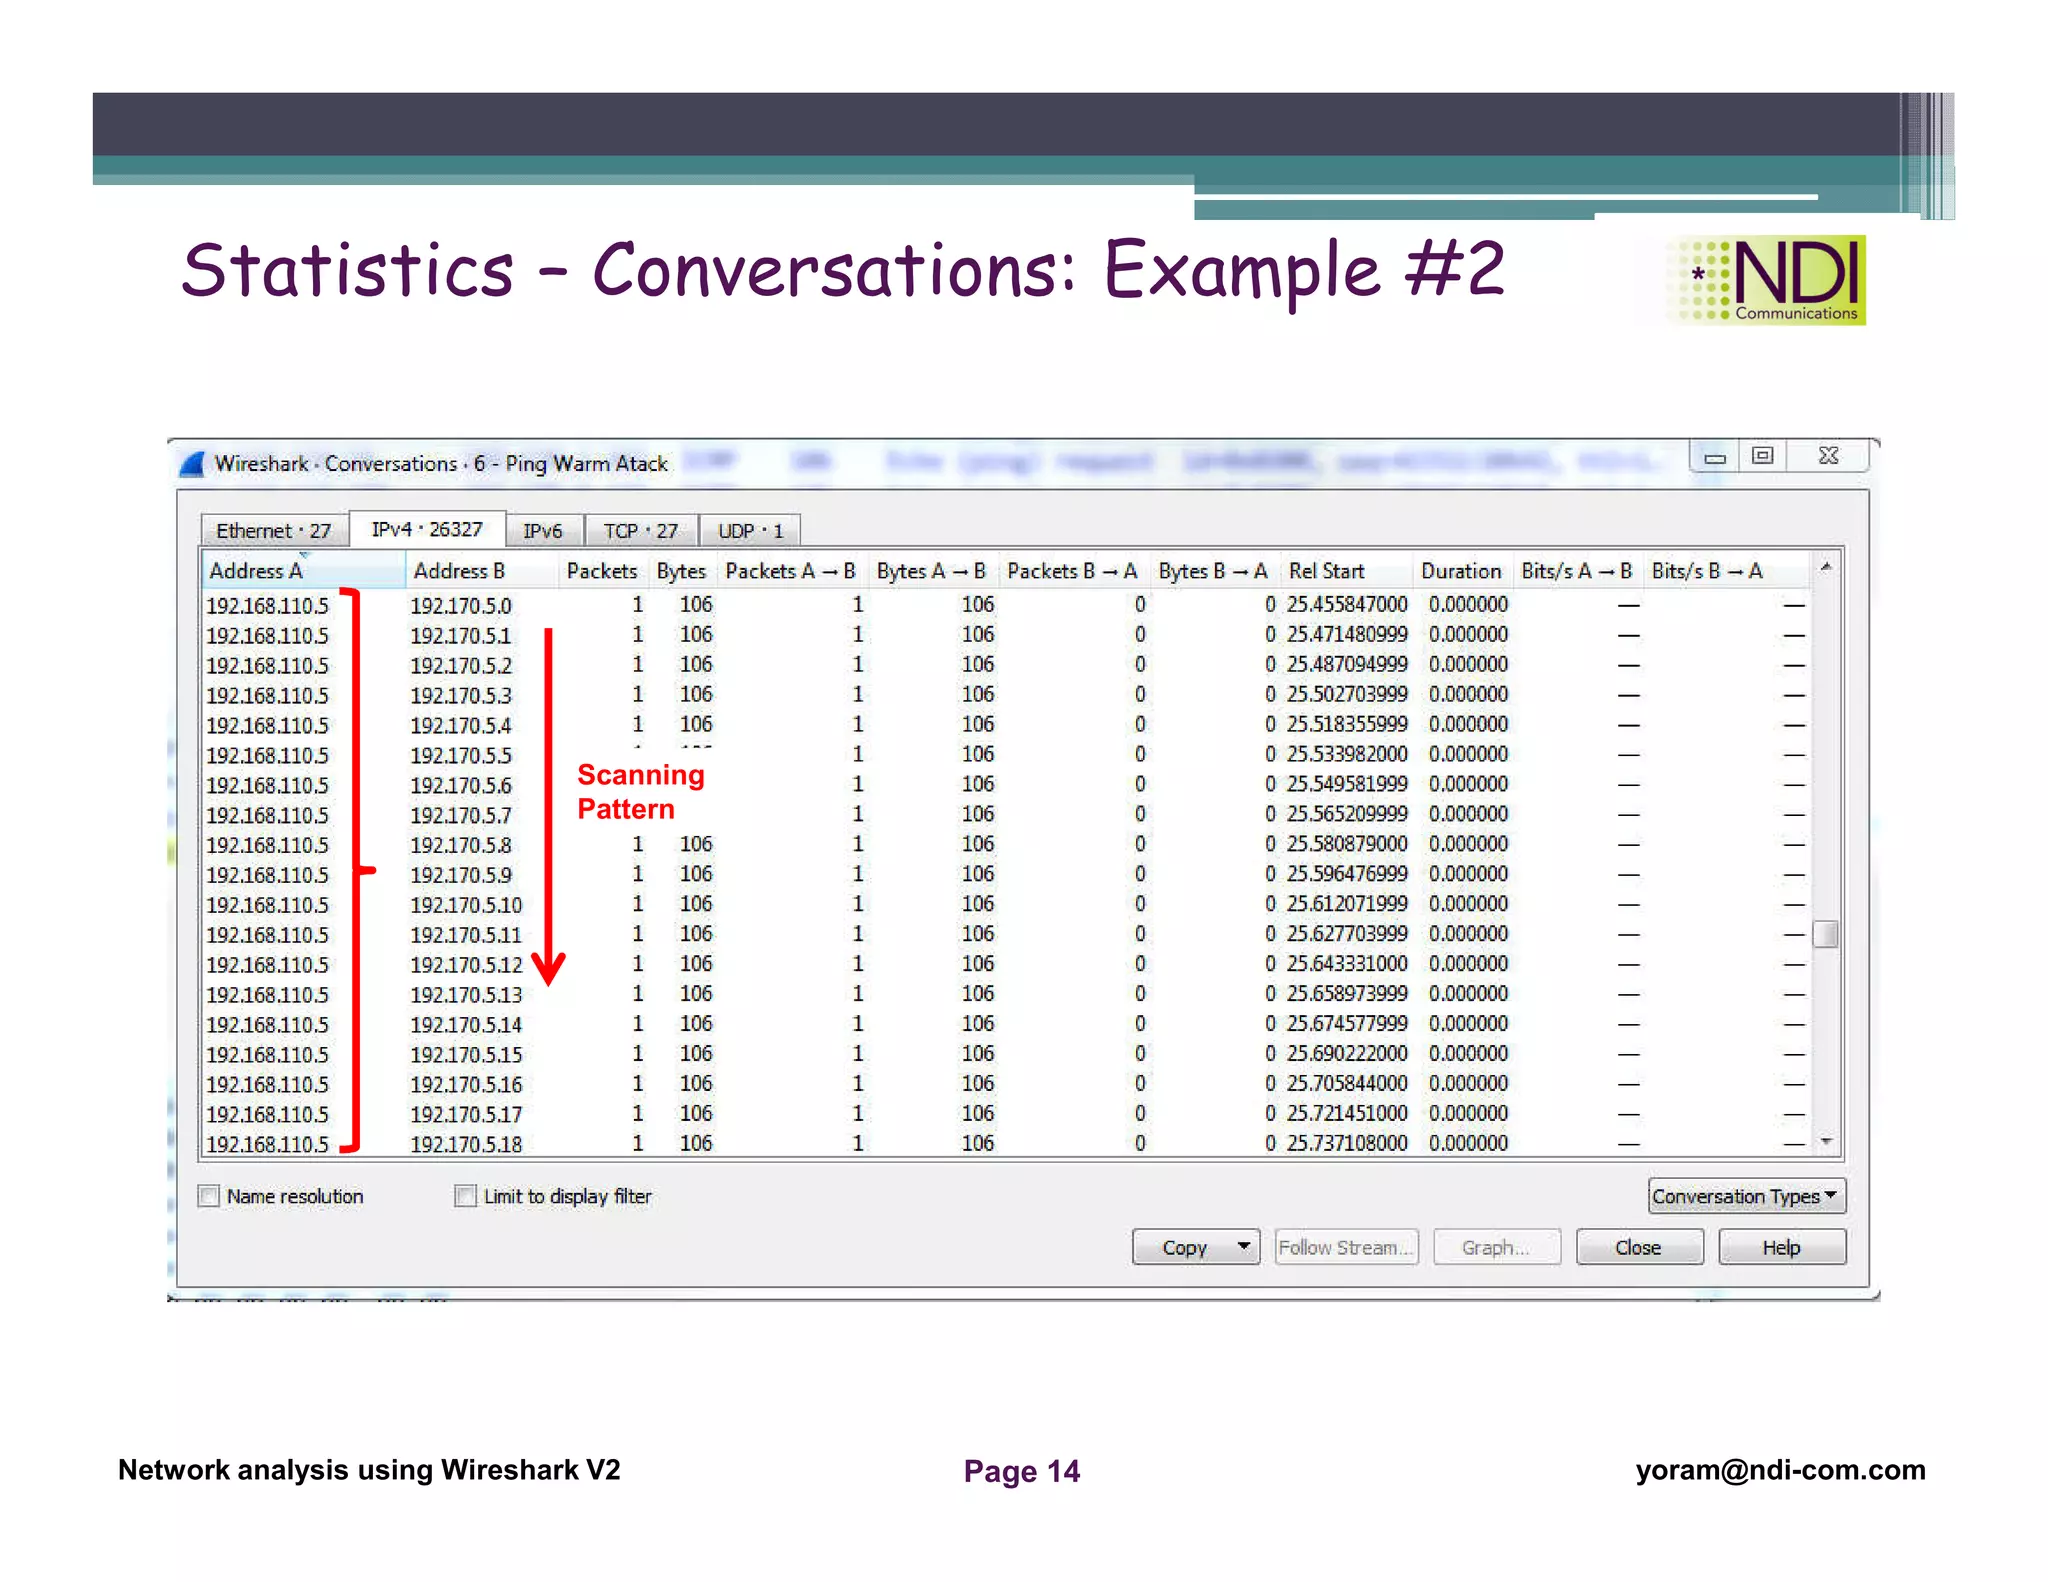Click the Wireshark shark fin icon in title bar
This screenshot has height=1582, width=2048.
pyautogui.click(x=192, y=463)
